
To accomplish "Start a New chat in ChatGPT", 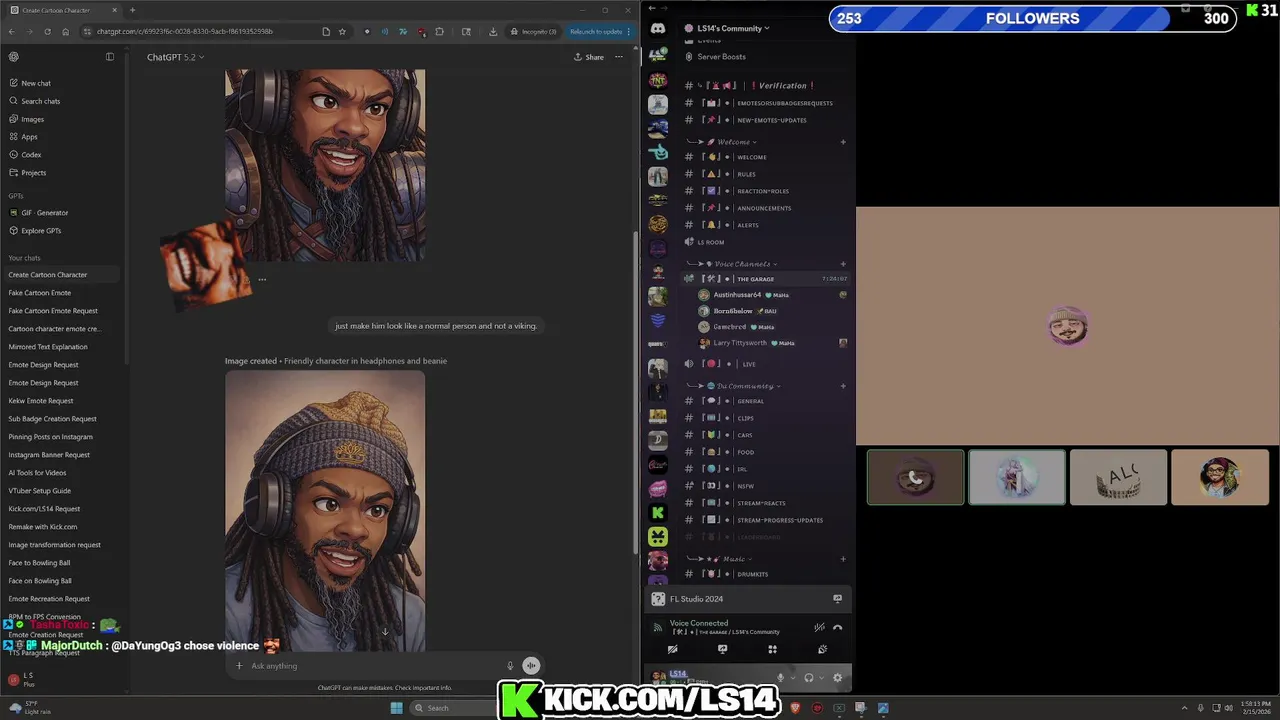I will click(62, 83).
